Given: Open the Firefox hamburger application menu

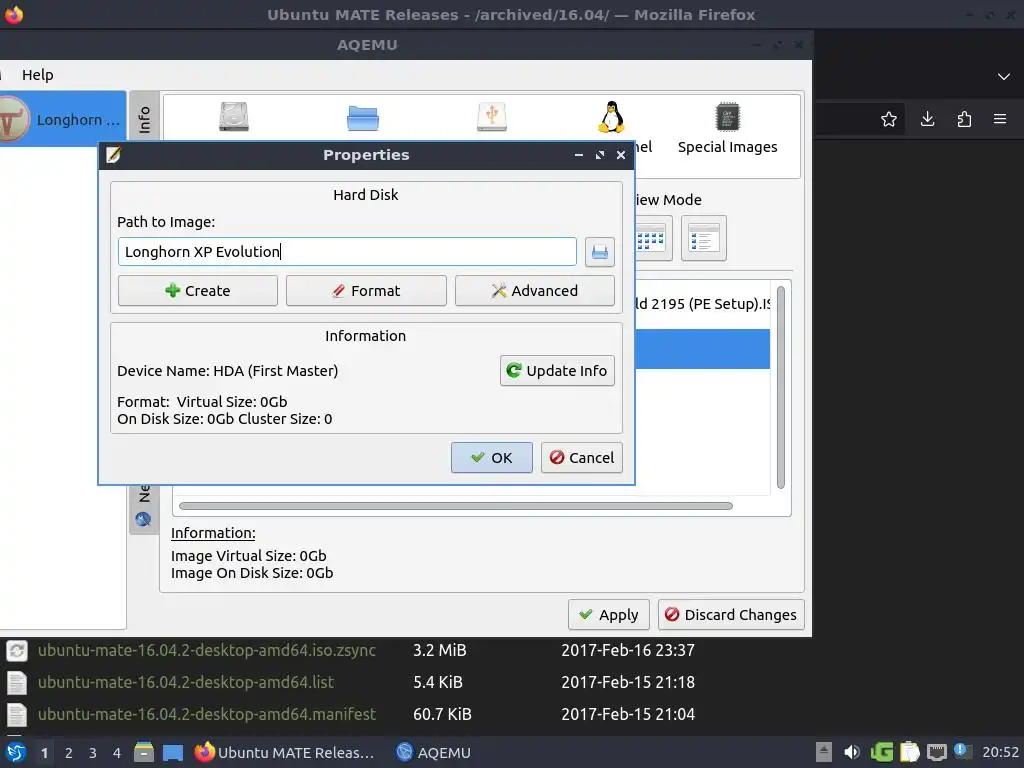Looking at the screenshot, I should point(1000,119).
